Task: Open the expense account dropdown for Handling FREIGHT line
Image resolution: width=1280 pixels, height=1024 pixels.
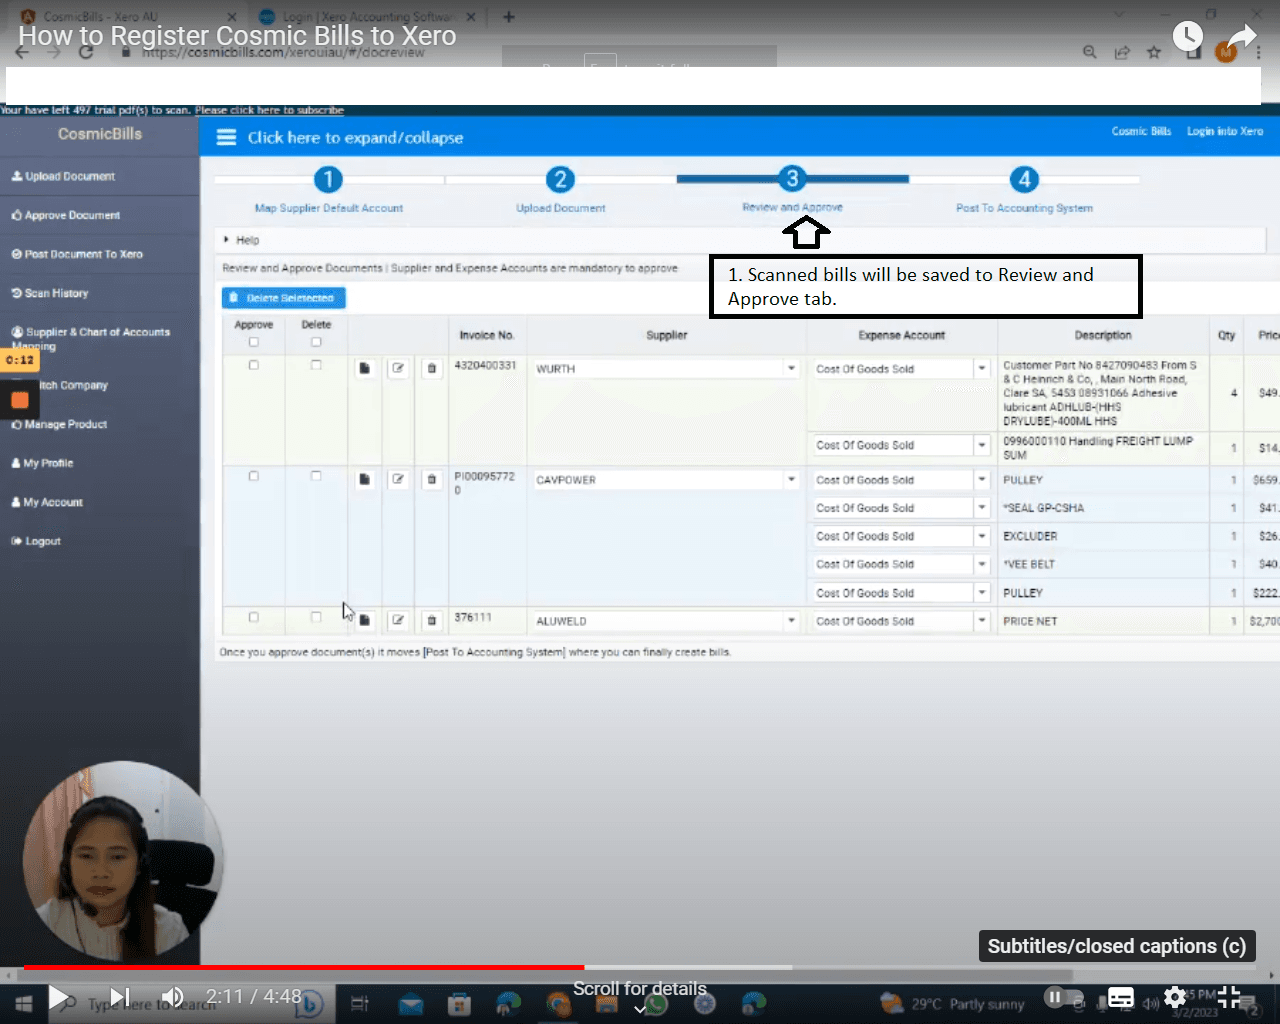Action: point(982,445)
